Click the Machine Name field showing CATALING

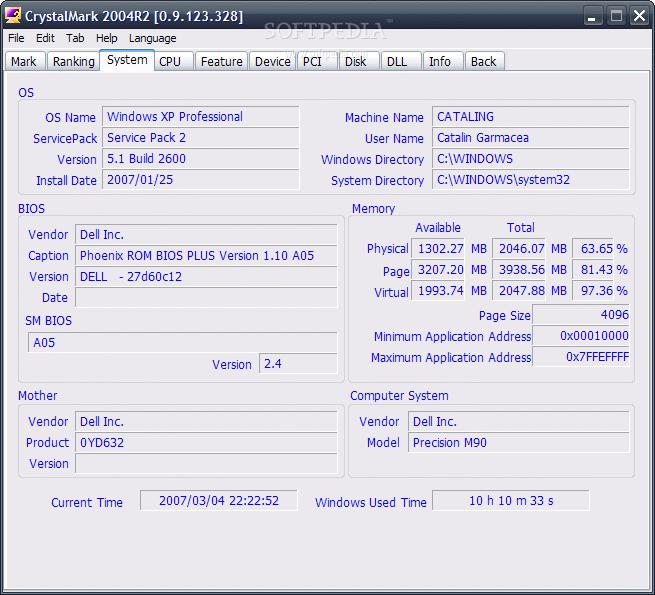click(530, 117)
